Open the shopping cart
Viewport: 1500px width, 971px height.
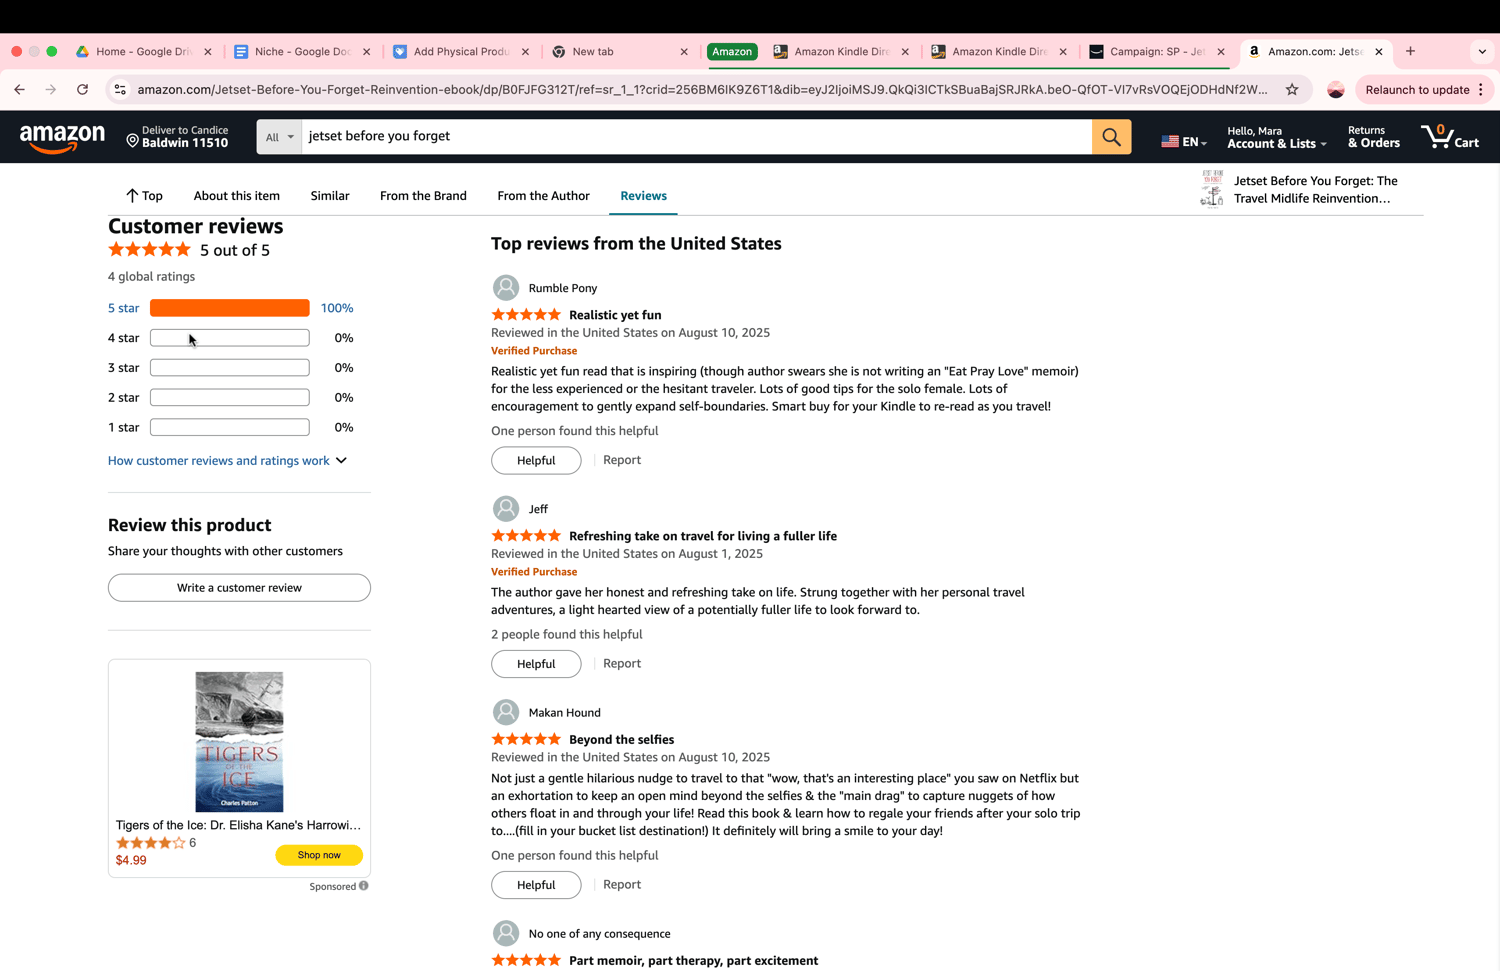tap(1449, 137)
